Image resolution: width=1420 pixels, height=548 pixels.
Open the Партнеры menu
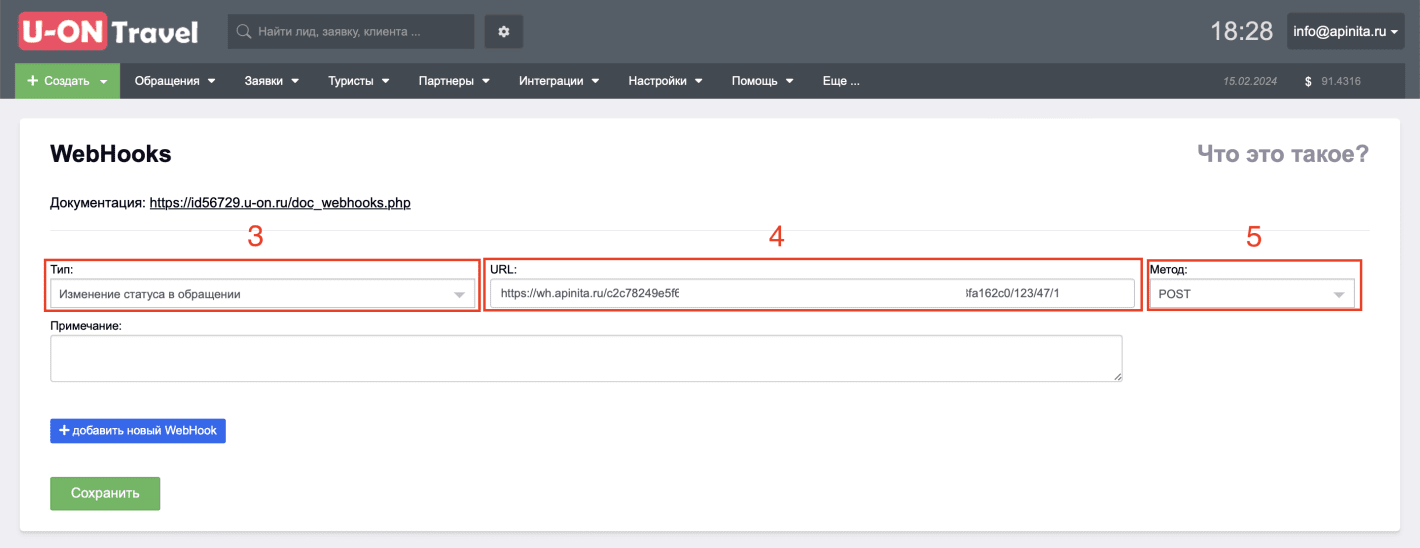coord(454,81)
